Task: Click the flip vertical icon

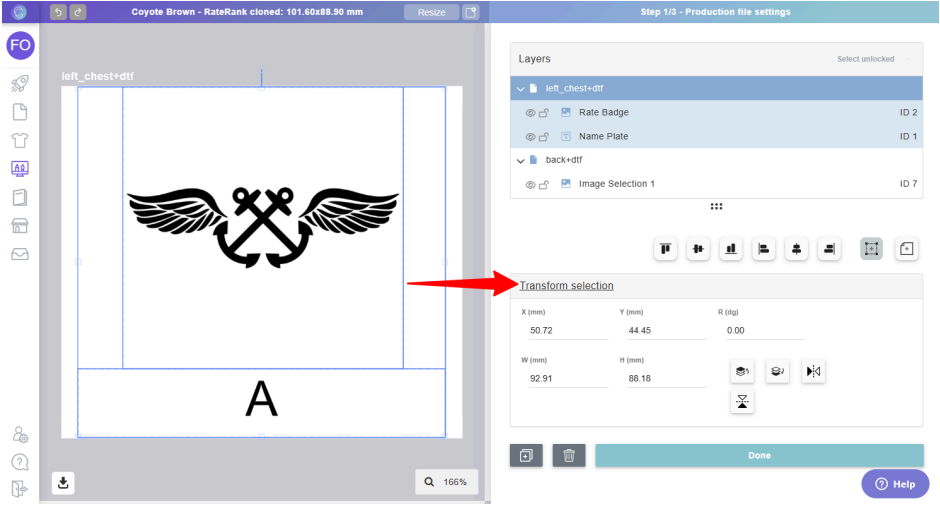Action: 743,402
